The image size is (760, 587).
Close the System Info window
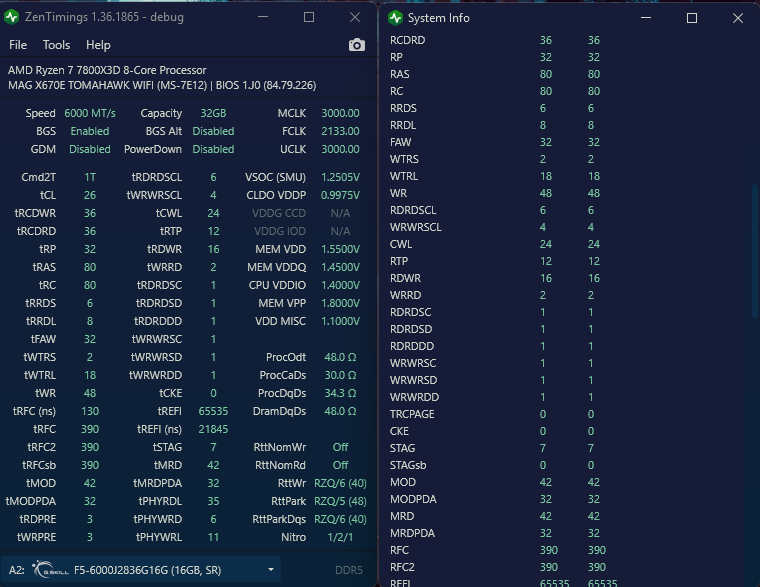coord(738,18)
